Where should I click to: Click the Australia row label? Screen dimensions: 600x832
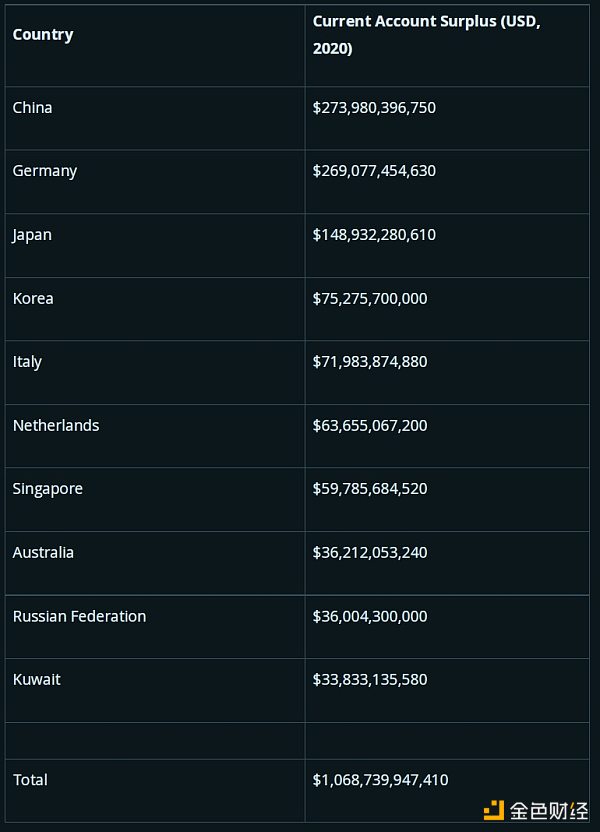43,552
